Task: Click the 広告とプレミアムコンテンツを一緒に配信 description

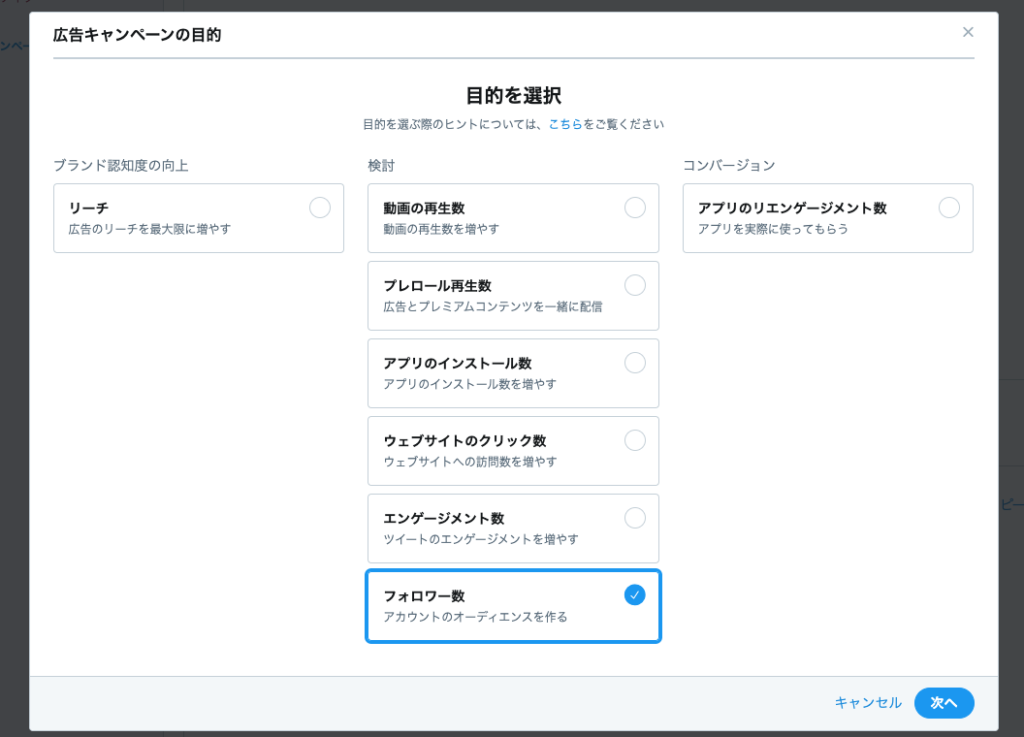Action: coord(493,307)
